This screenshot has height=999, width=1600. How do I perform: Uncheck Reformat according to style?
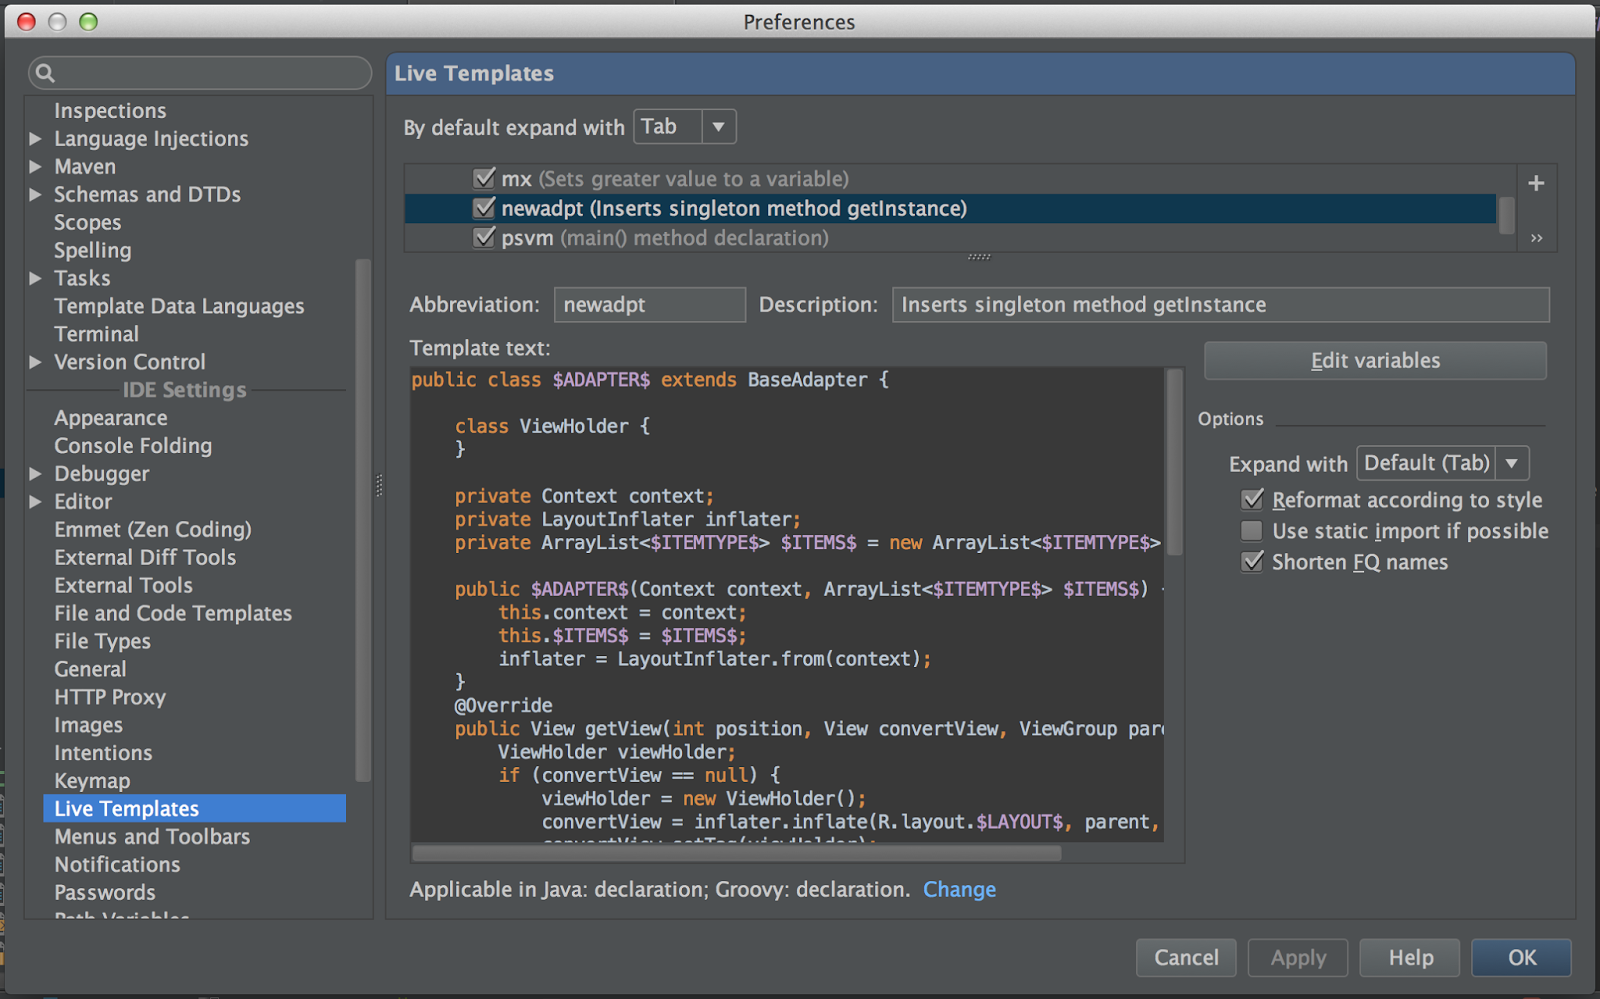pos(1252,499)
